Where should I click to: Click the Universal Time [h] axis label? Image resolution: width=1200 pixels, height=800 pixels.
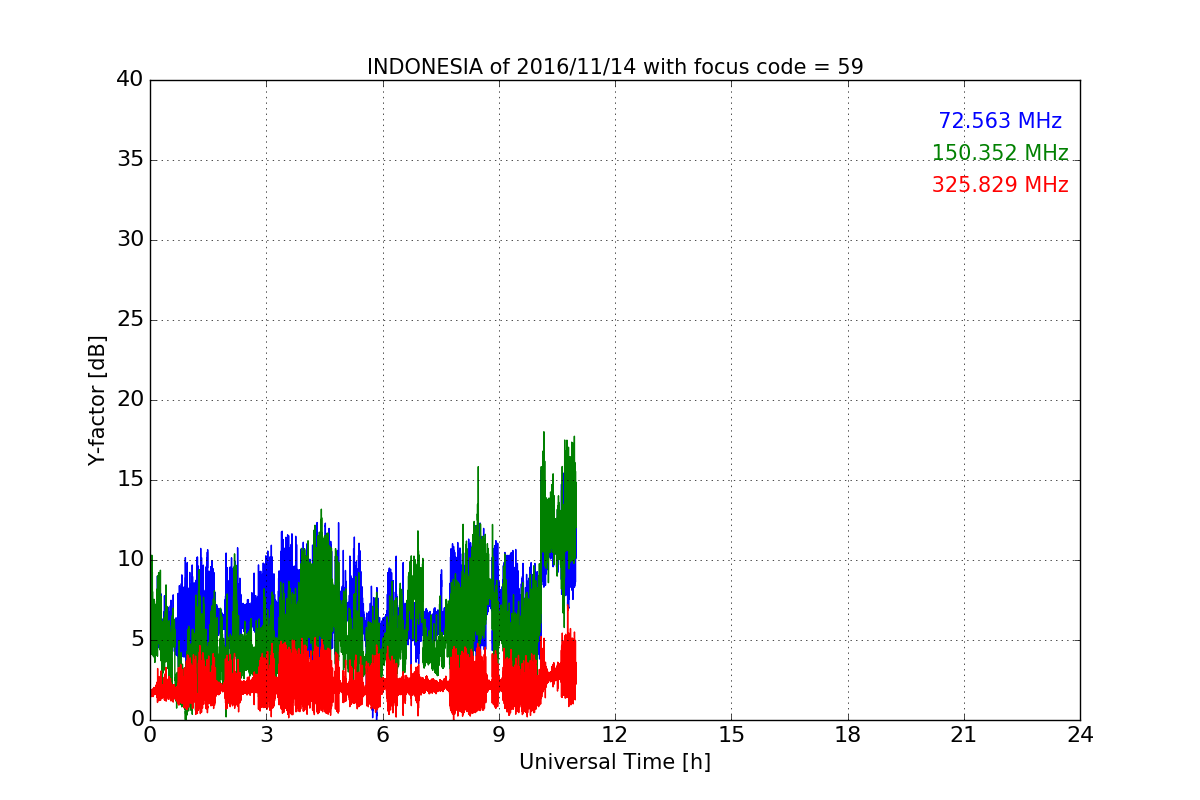pyautogui.click(x=615, y=762)
